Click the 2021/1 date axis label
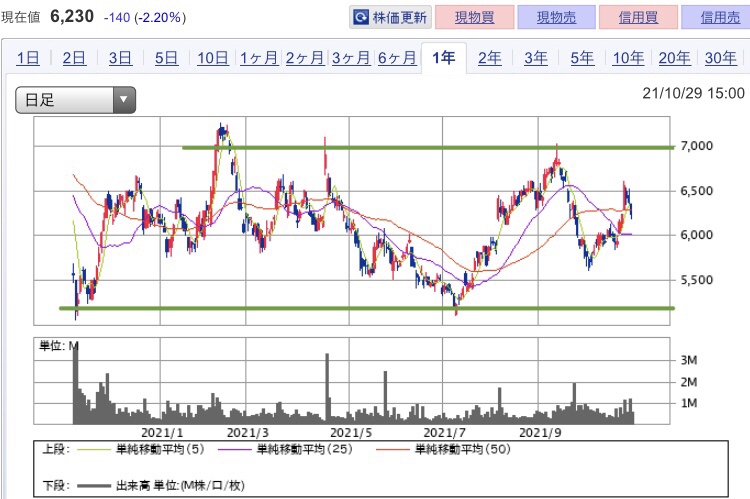The image size is (750, 499). (162, 433)
